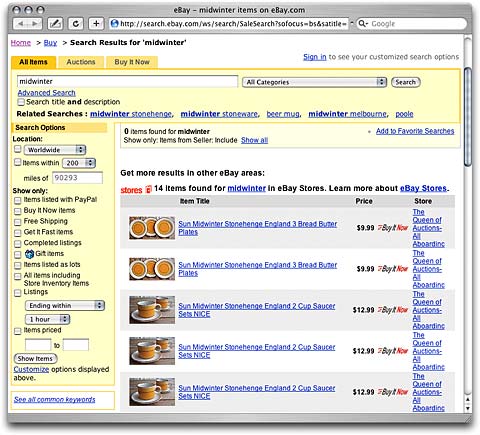Click the $9.99 first Buy It Now logo
480x435 pixels.
point(393,228)
